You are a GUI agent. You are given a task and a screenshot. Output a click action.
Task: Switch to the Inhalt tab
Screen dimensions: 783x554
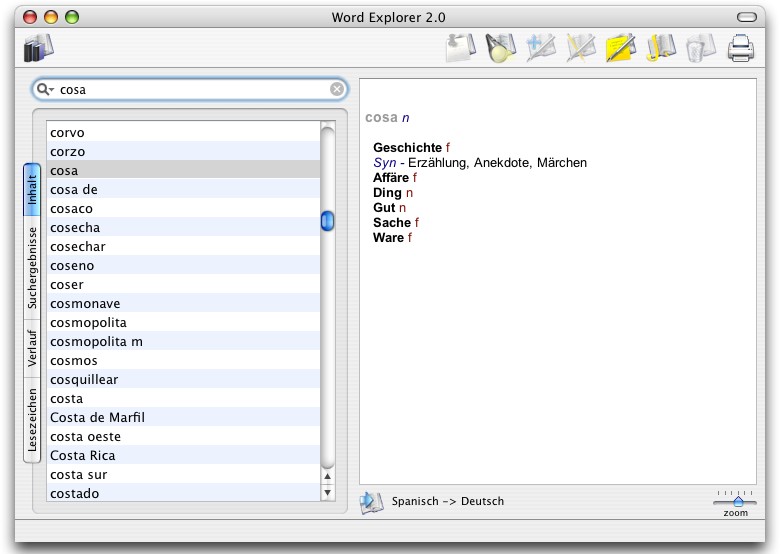(x=32, y=189)
